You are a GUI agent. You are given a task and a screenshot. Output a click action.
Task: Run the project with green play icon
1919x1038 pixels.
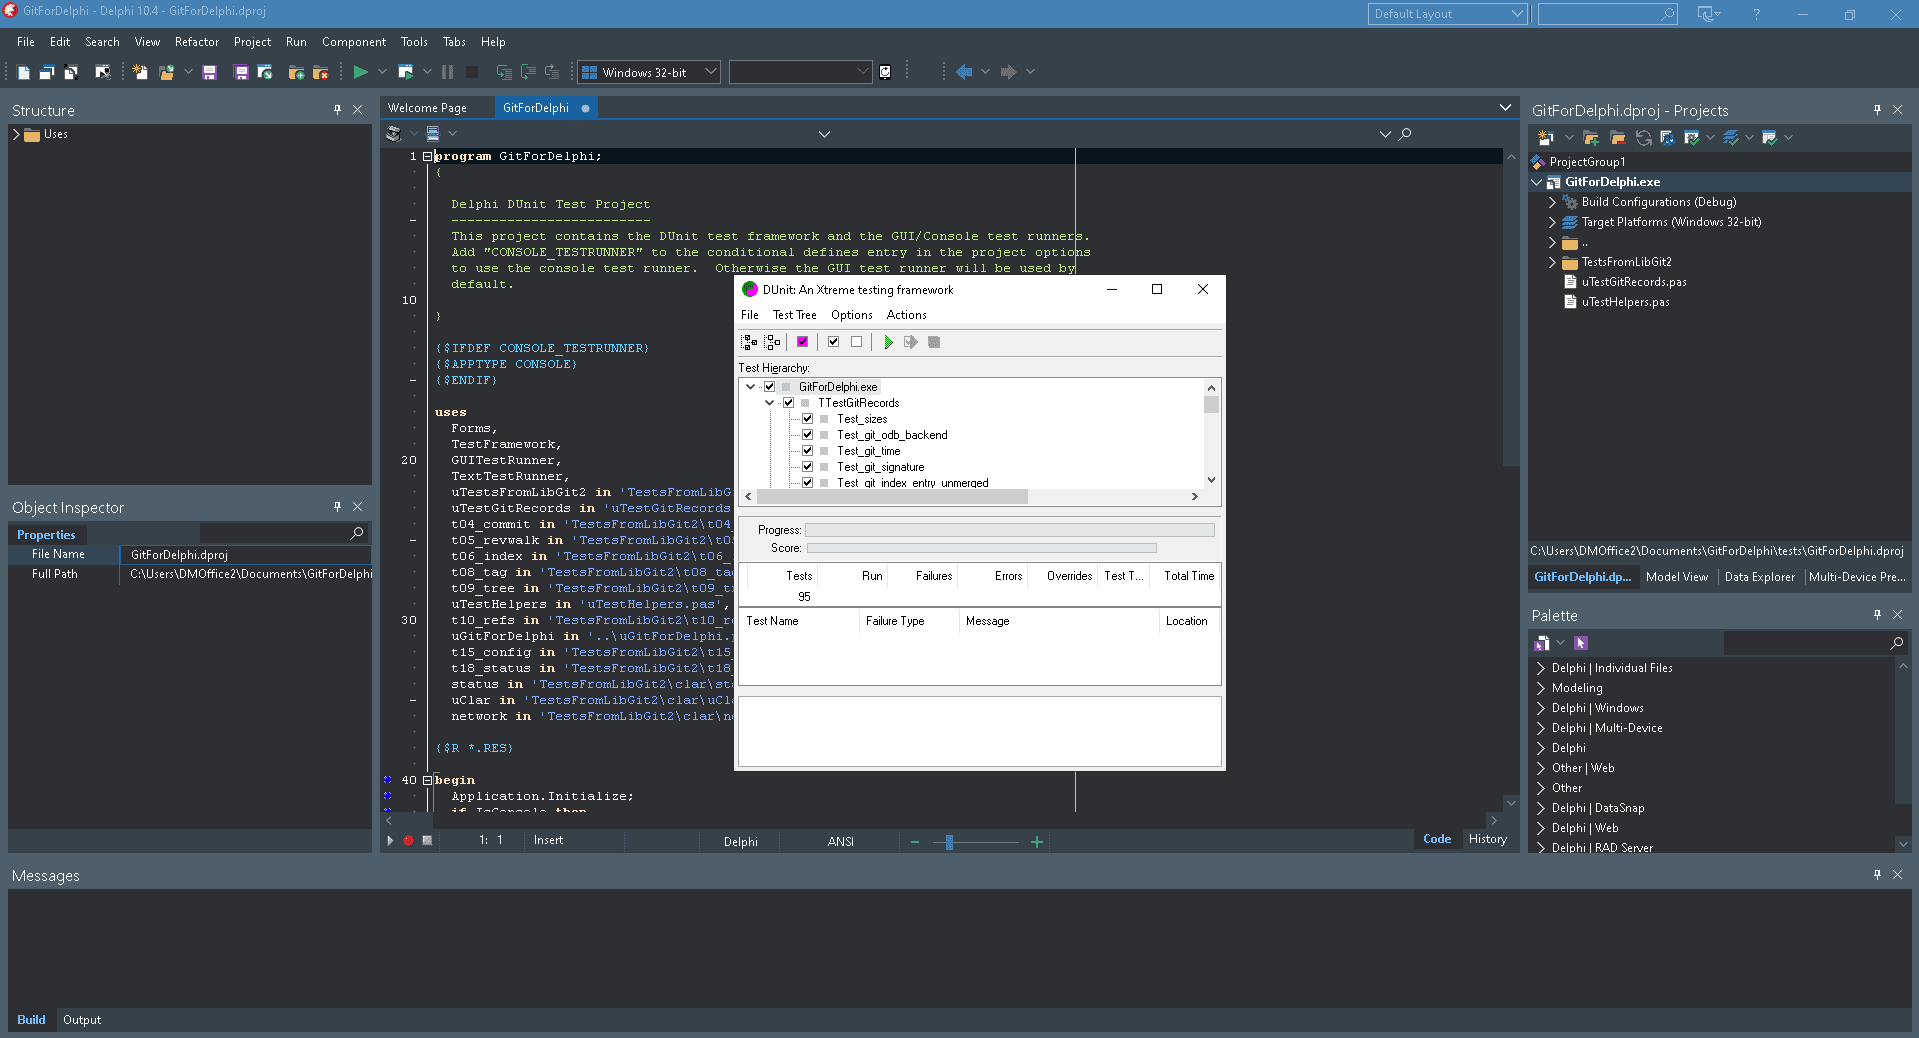coord(360,72)
